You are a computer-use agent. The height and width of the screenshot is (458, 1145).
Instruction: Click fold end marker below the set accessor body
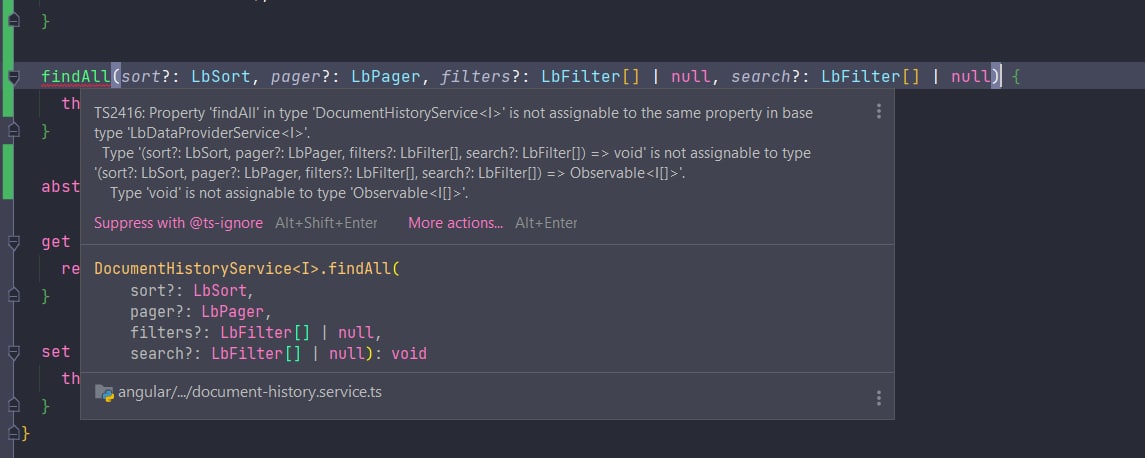13,405
